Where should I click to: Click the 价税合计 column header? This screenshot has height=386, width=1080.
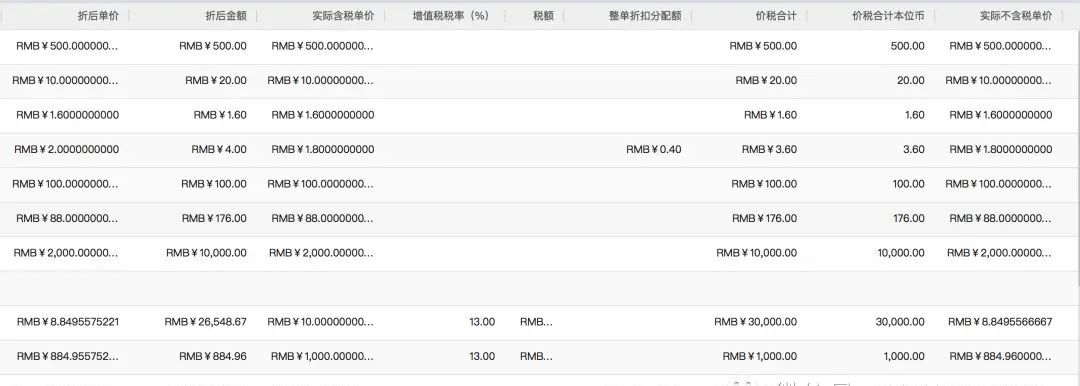click(776, 16)
